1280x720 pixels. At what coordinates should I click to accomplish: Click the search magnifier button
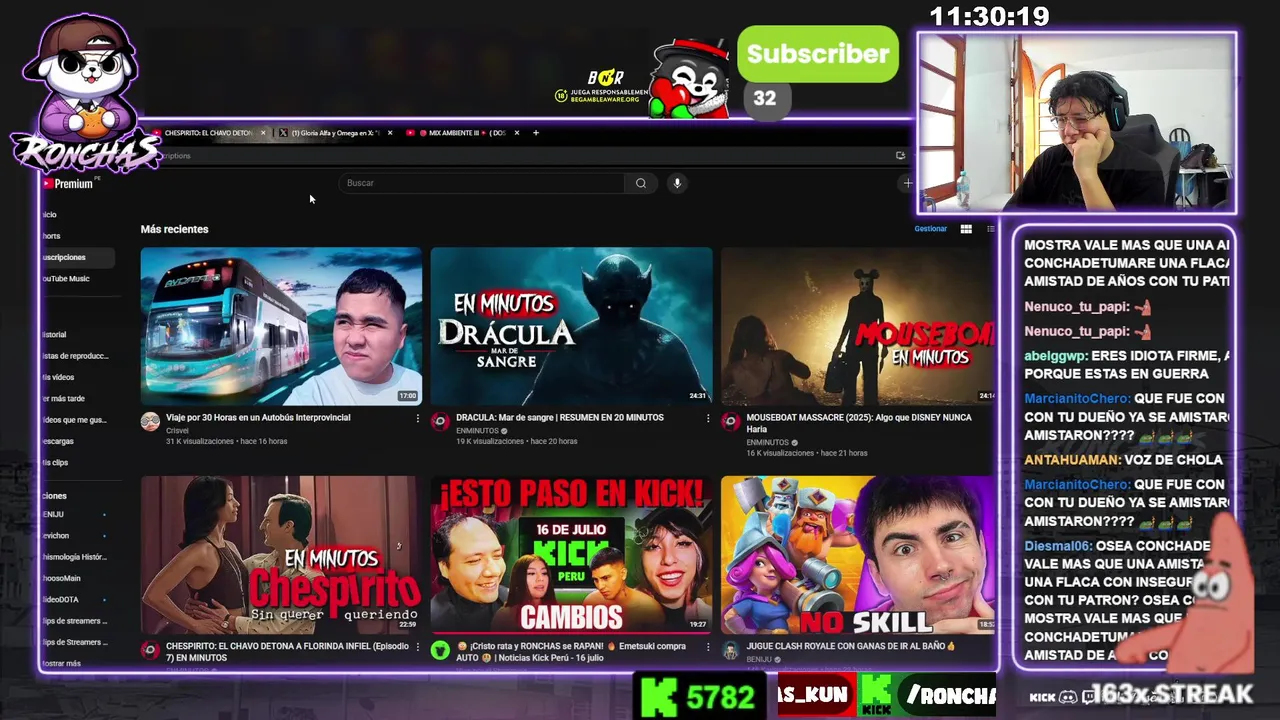point(641,183)
